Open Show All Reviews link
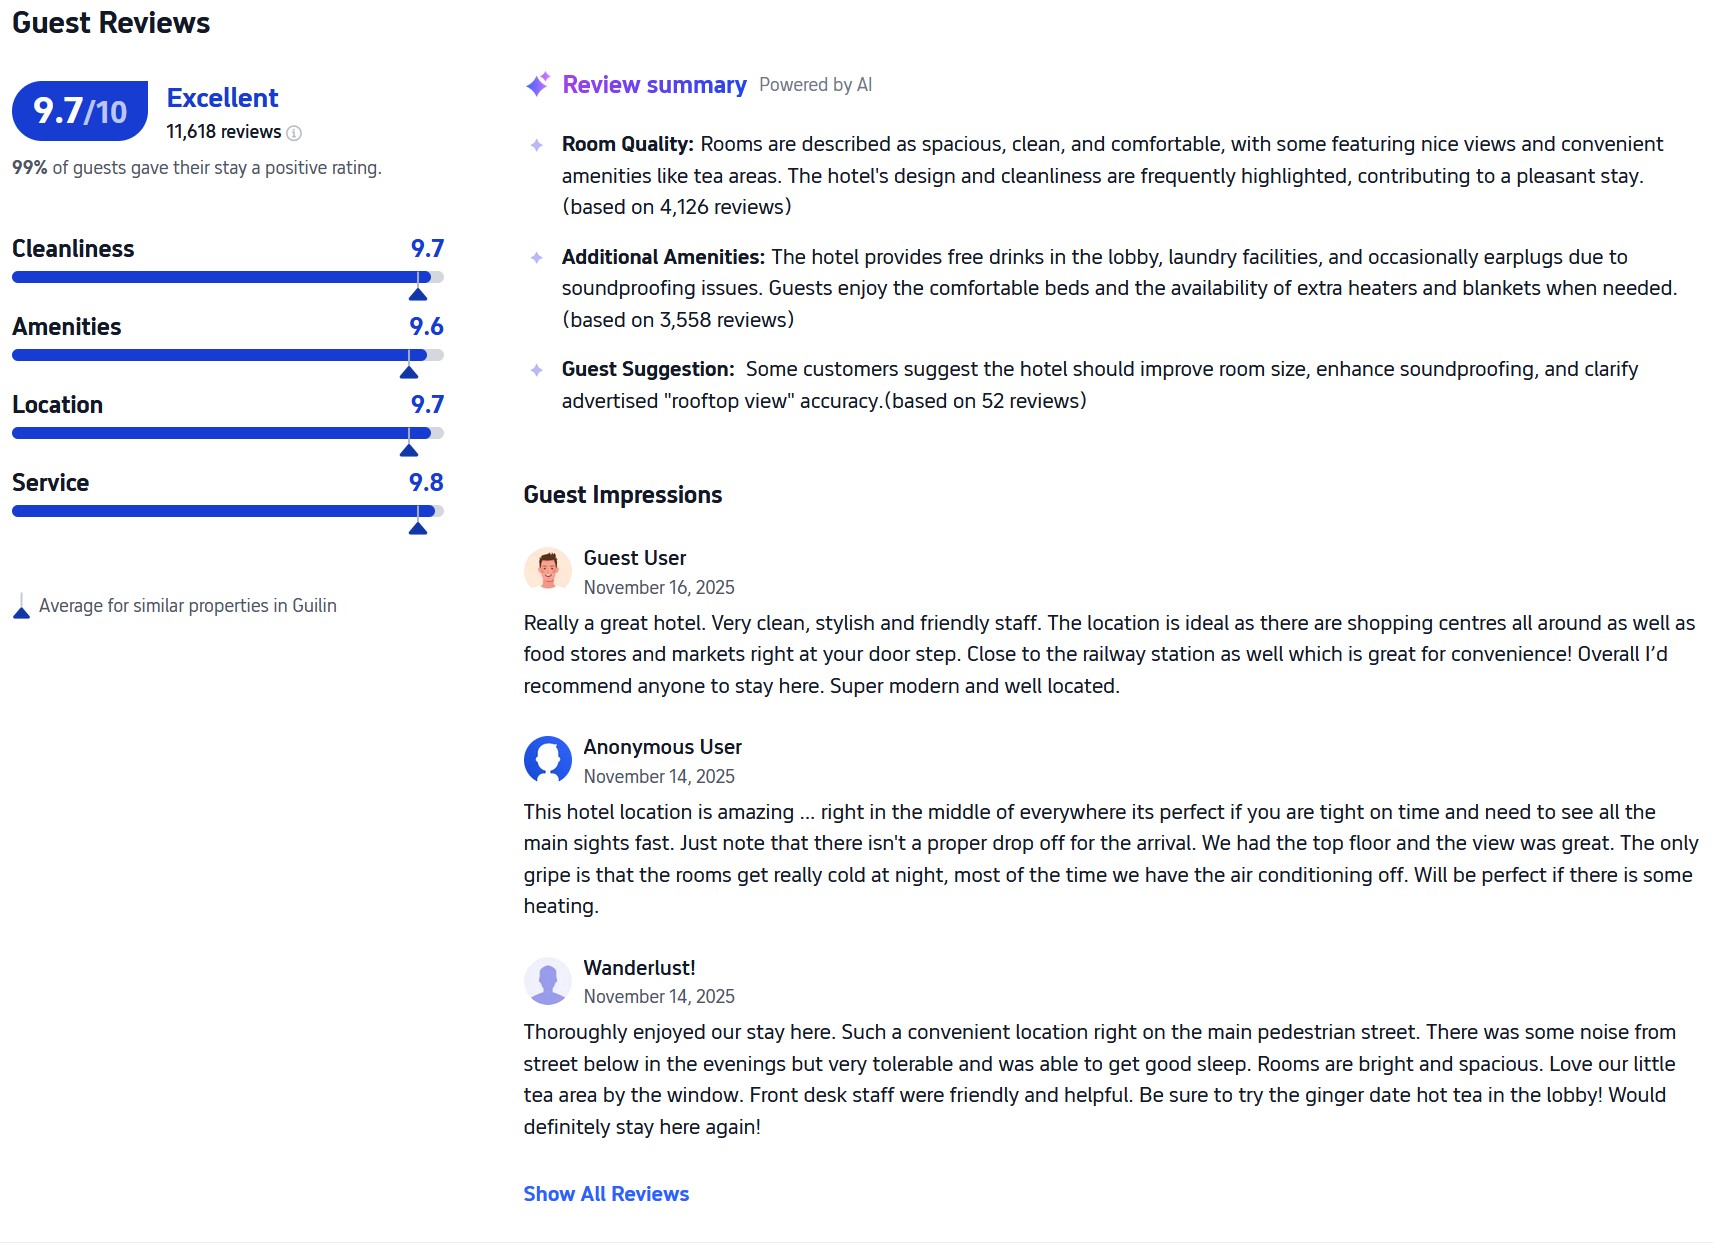Image resolution: width=1713 pixels, height=1243 pixels. tap(606, 1194)
